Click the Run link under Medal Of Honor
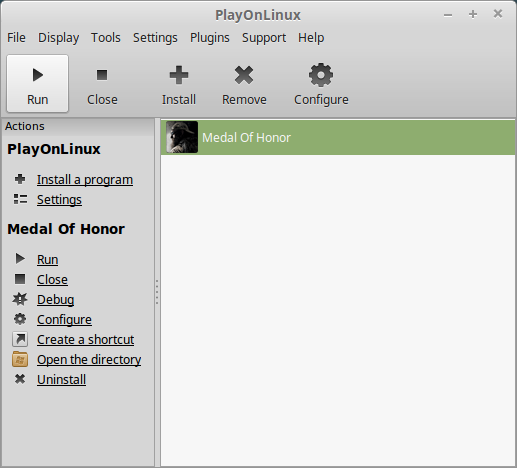517x468 pixels. tap(48, 260)
